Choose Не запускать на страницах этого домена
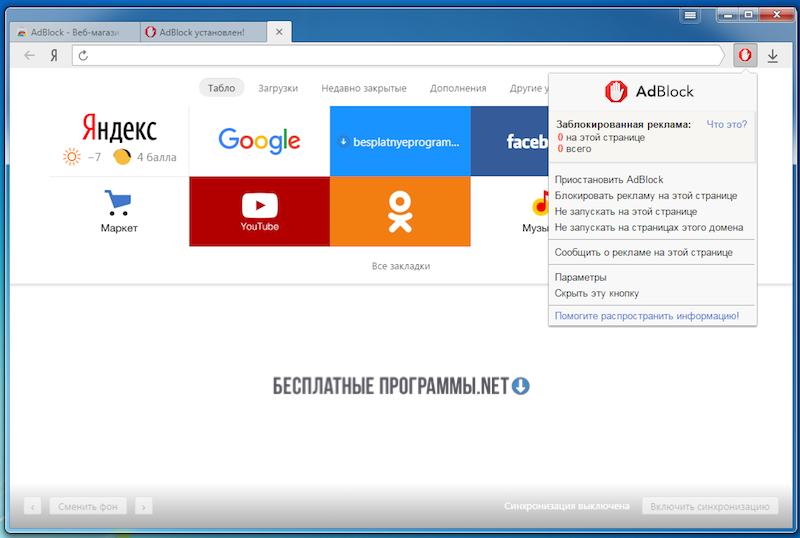The width and height of the screenshot is (800, 538). 649,227
